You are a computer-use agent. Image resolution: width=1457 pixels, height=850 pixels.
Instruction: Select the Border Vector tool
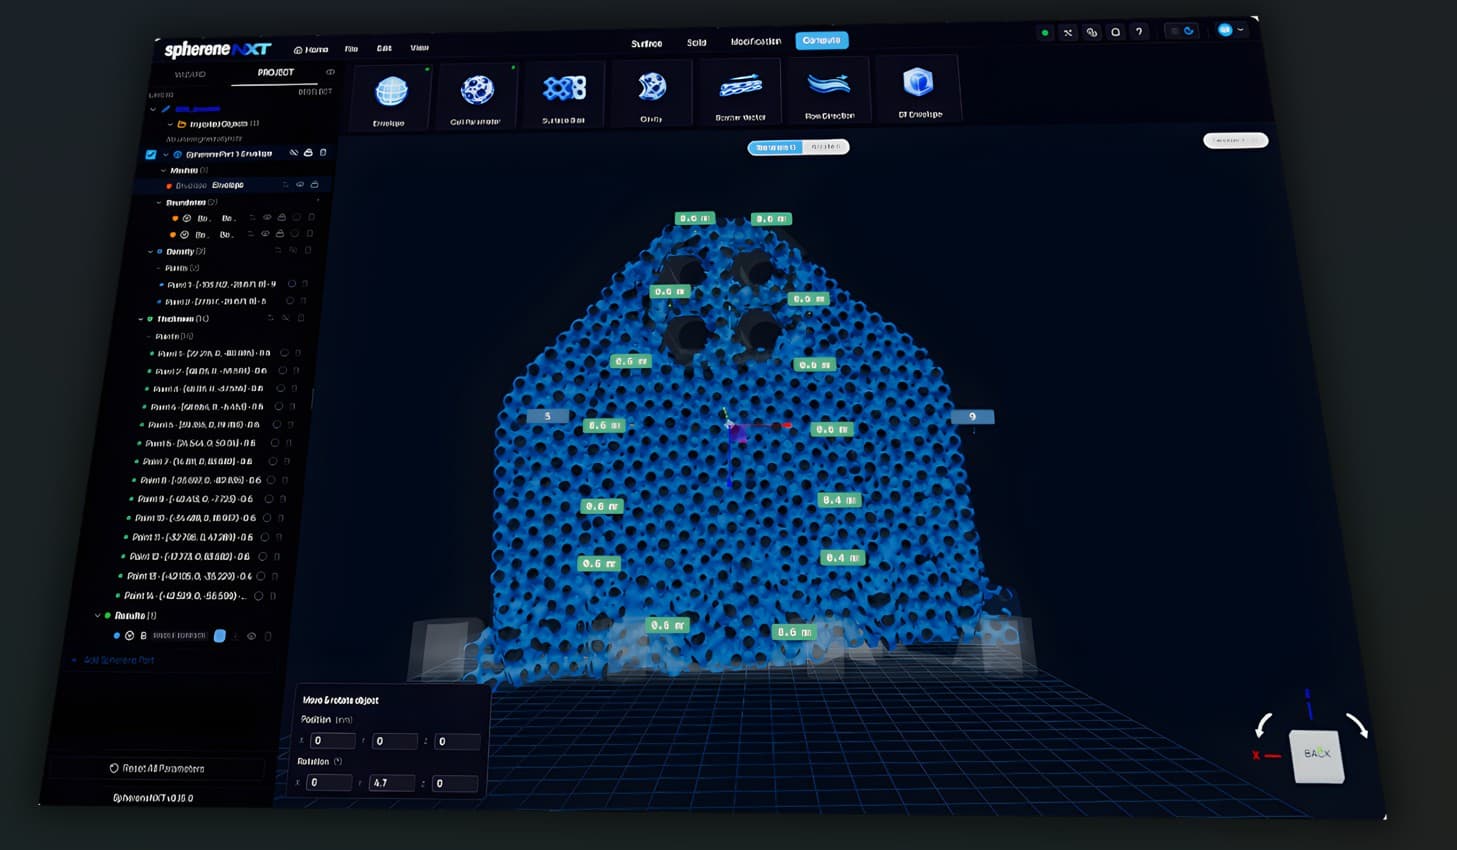tap(740, 92)
